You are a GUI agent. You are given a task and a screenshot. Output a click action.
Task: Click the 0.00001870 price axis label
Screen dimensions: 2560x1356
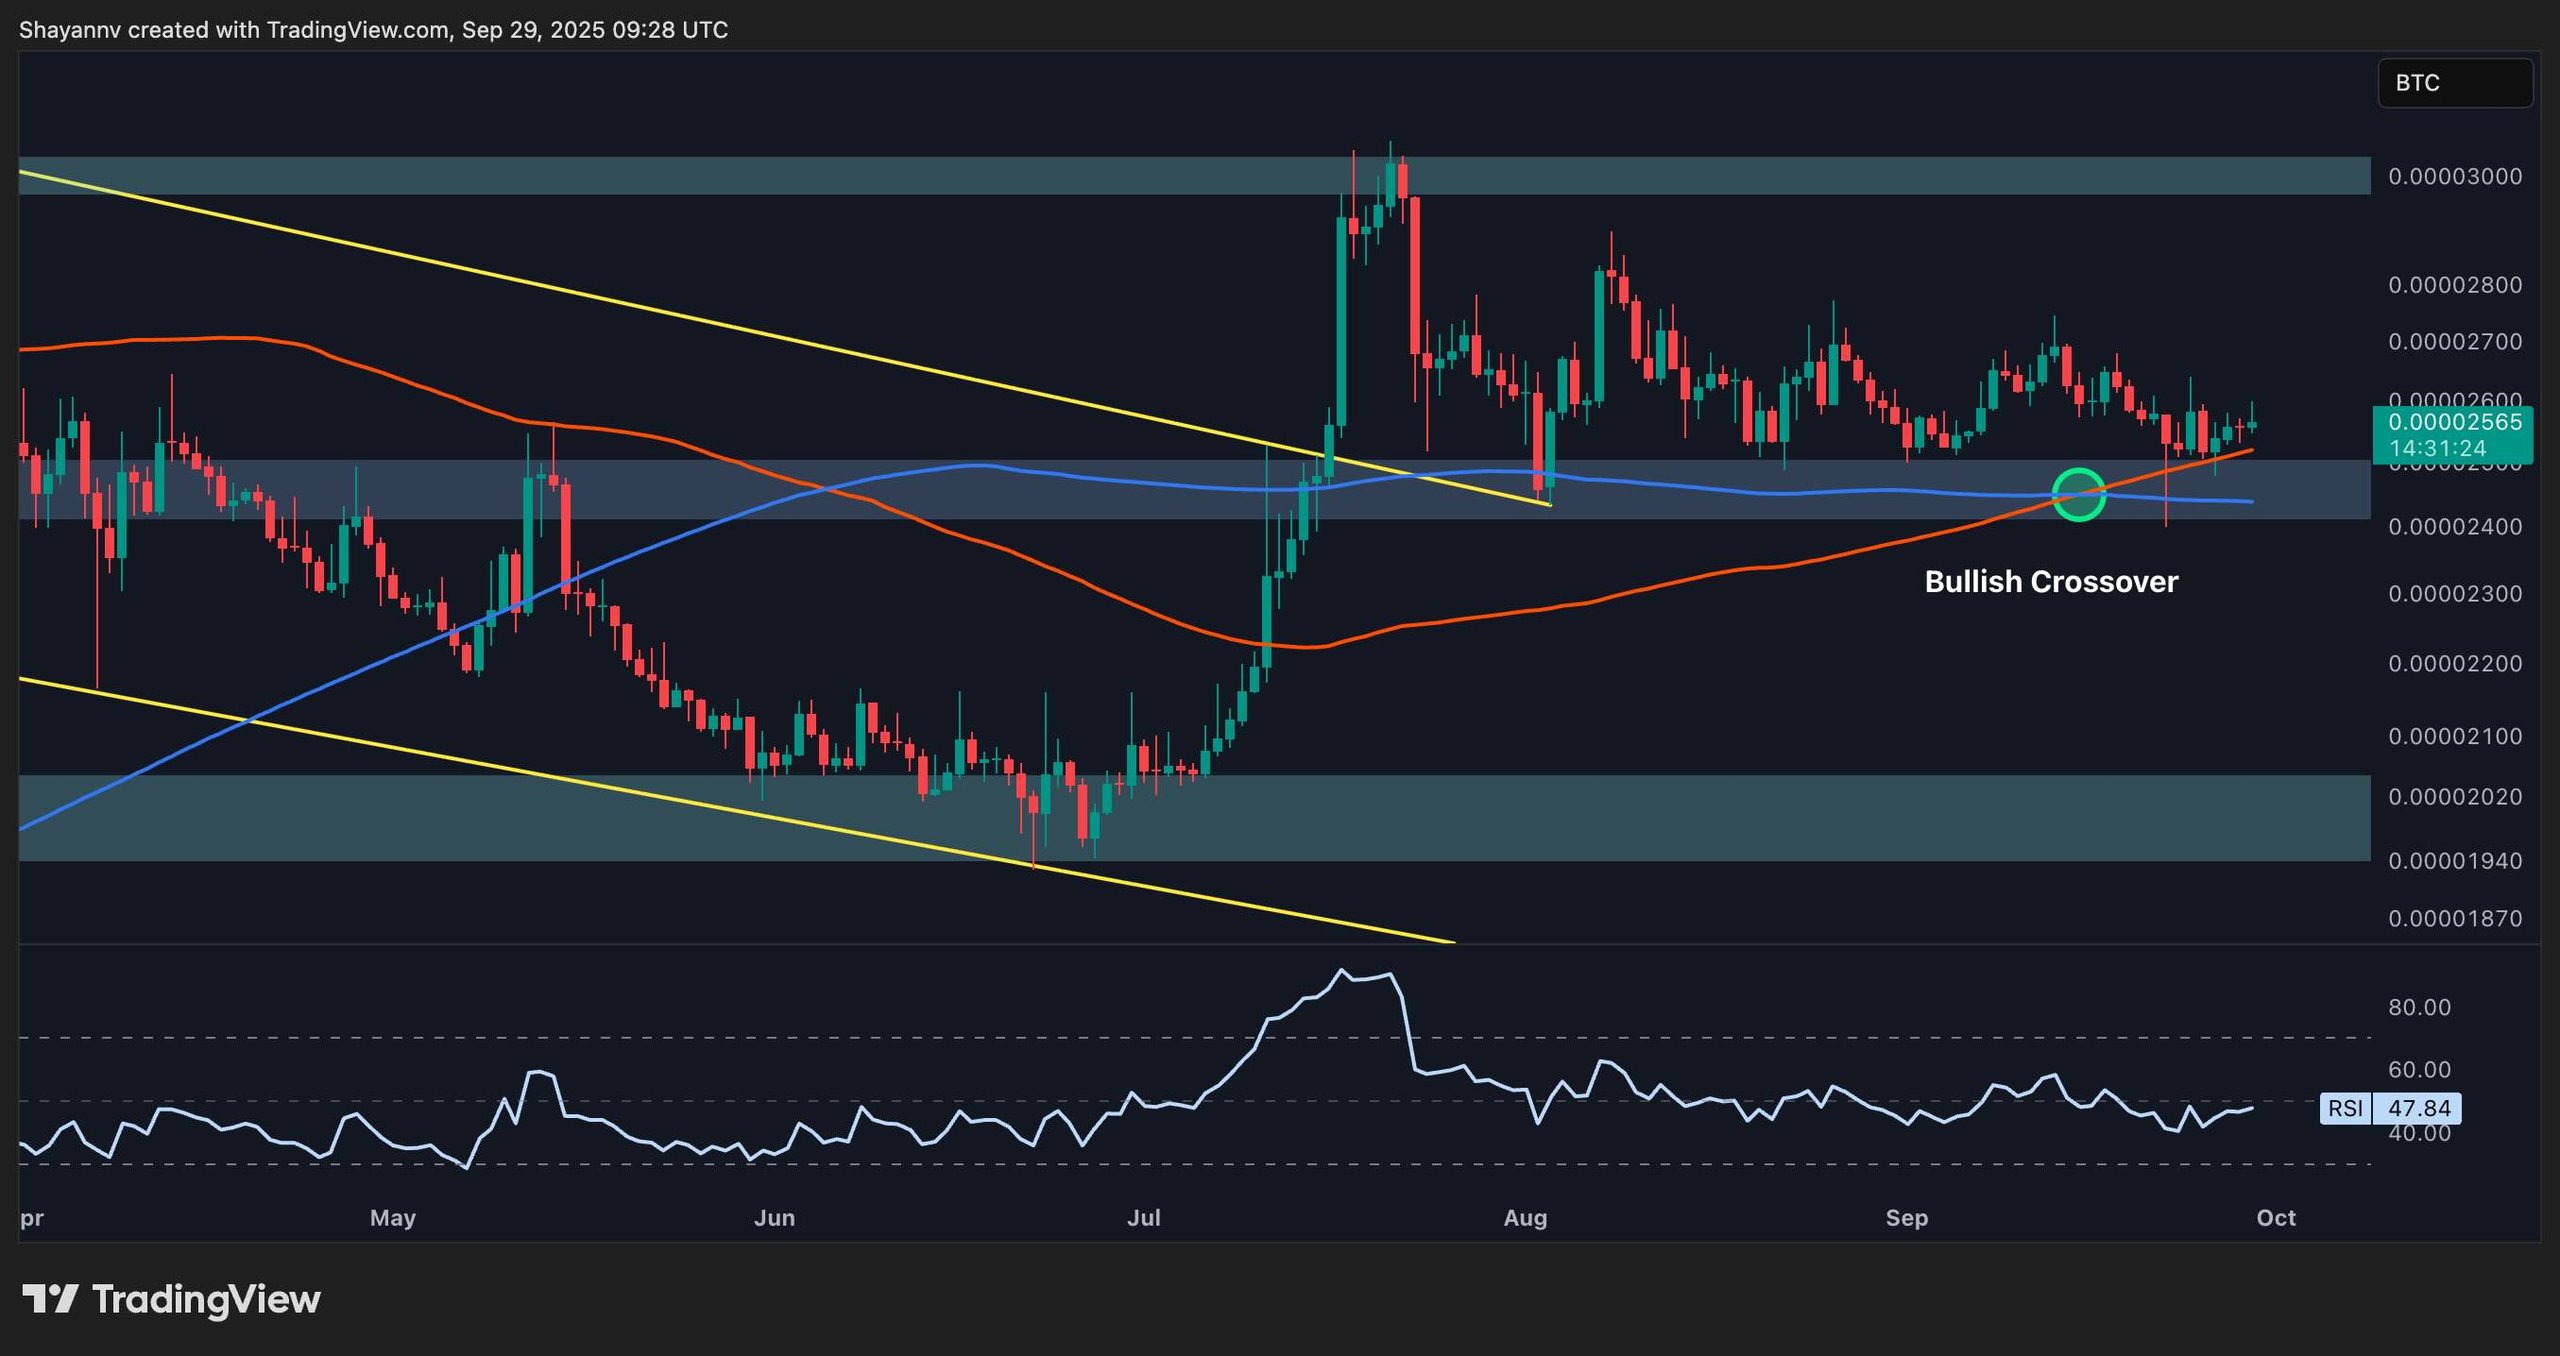[x=2454, y=919]
